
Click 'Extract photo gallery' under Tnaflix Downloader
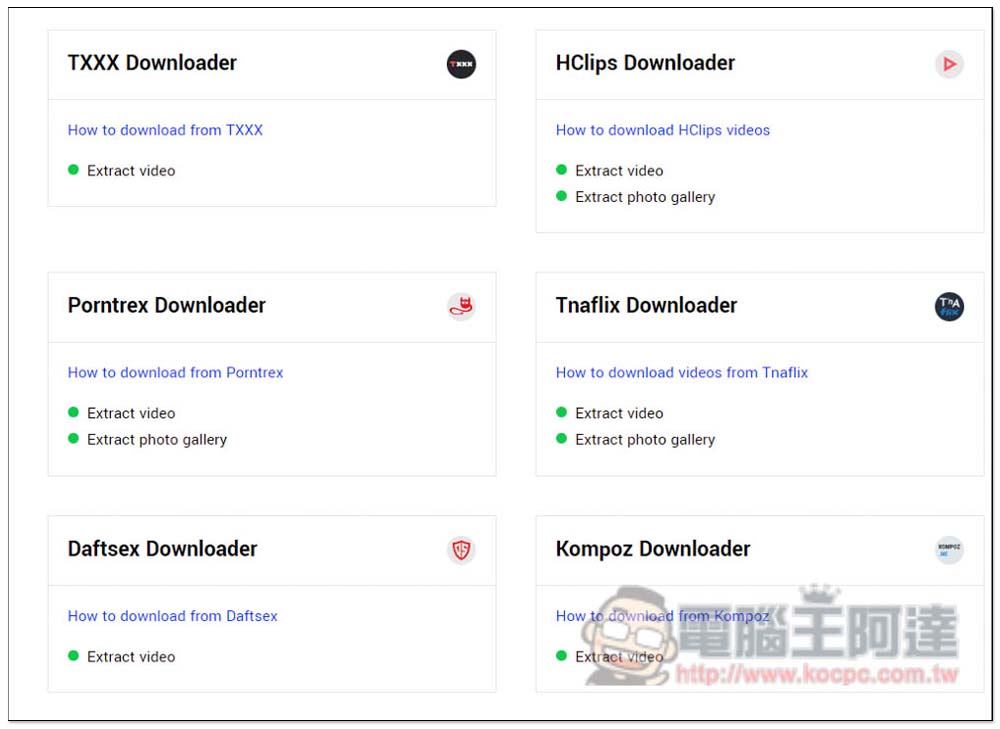(x=645, y=440)
